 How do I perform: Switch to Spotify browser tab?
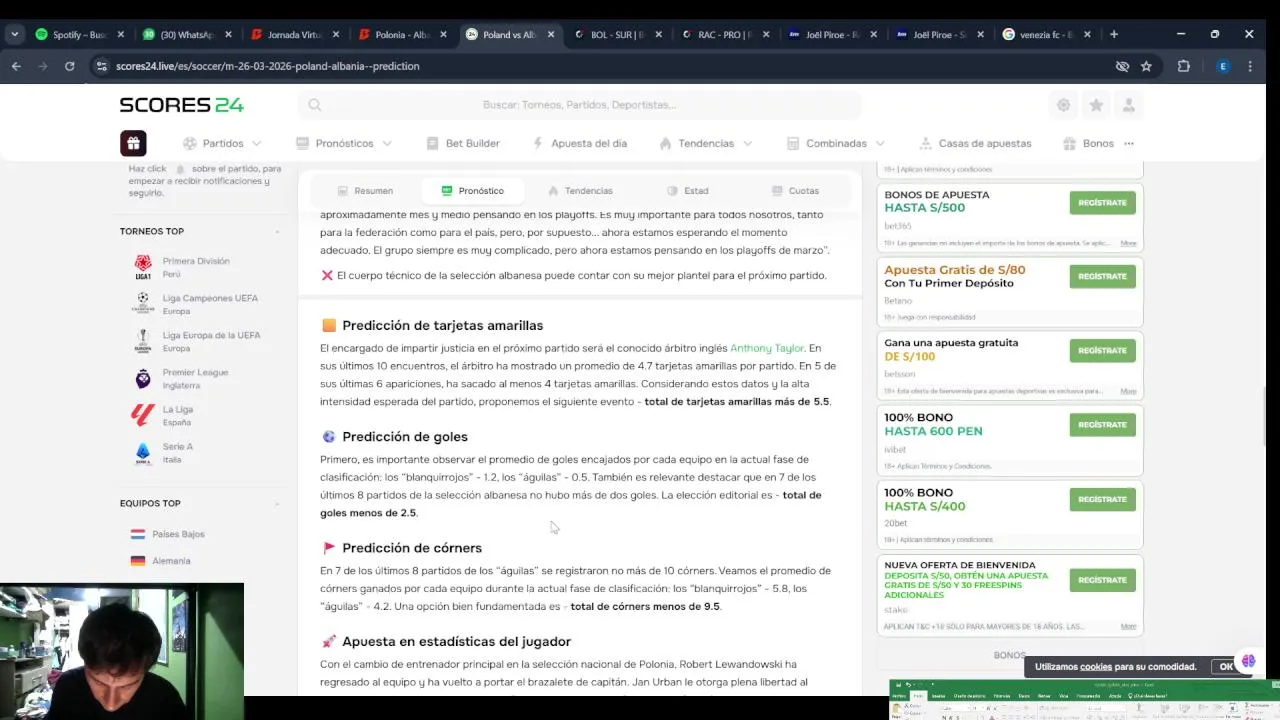[80, 34]
